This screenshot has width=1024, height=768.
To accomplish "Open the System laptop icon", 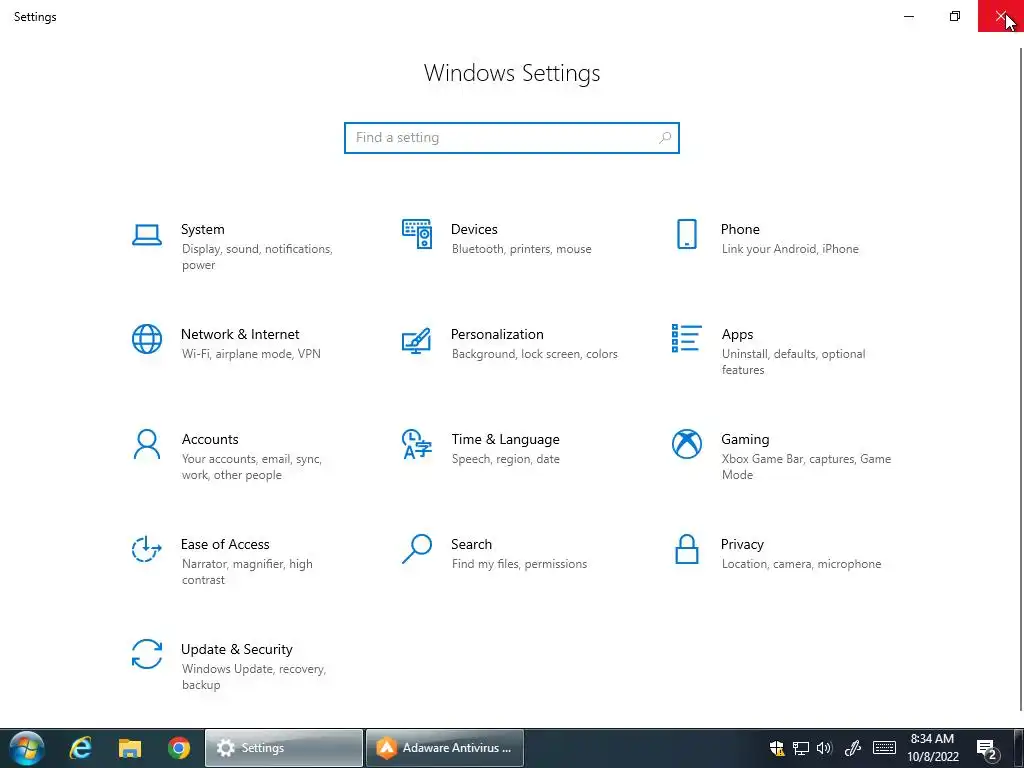I will [147, 234].
